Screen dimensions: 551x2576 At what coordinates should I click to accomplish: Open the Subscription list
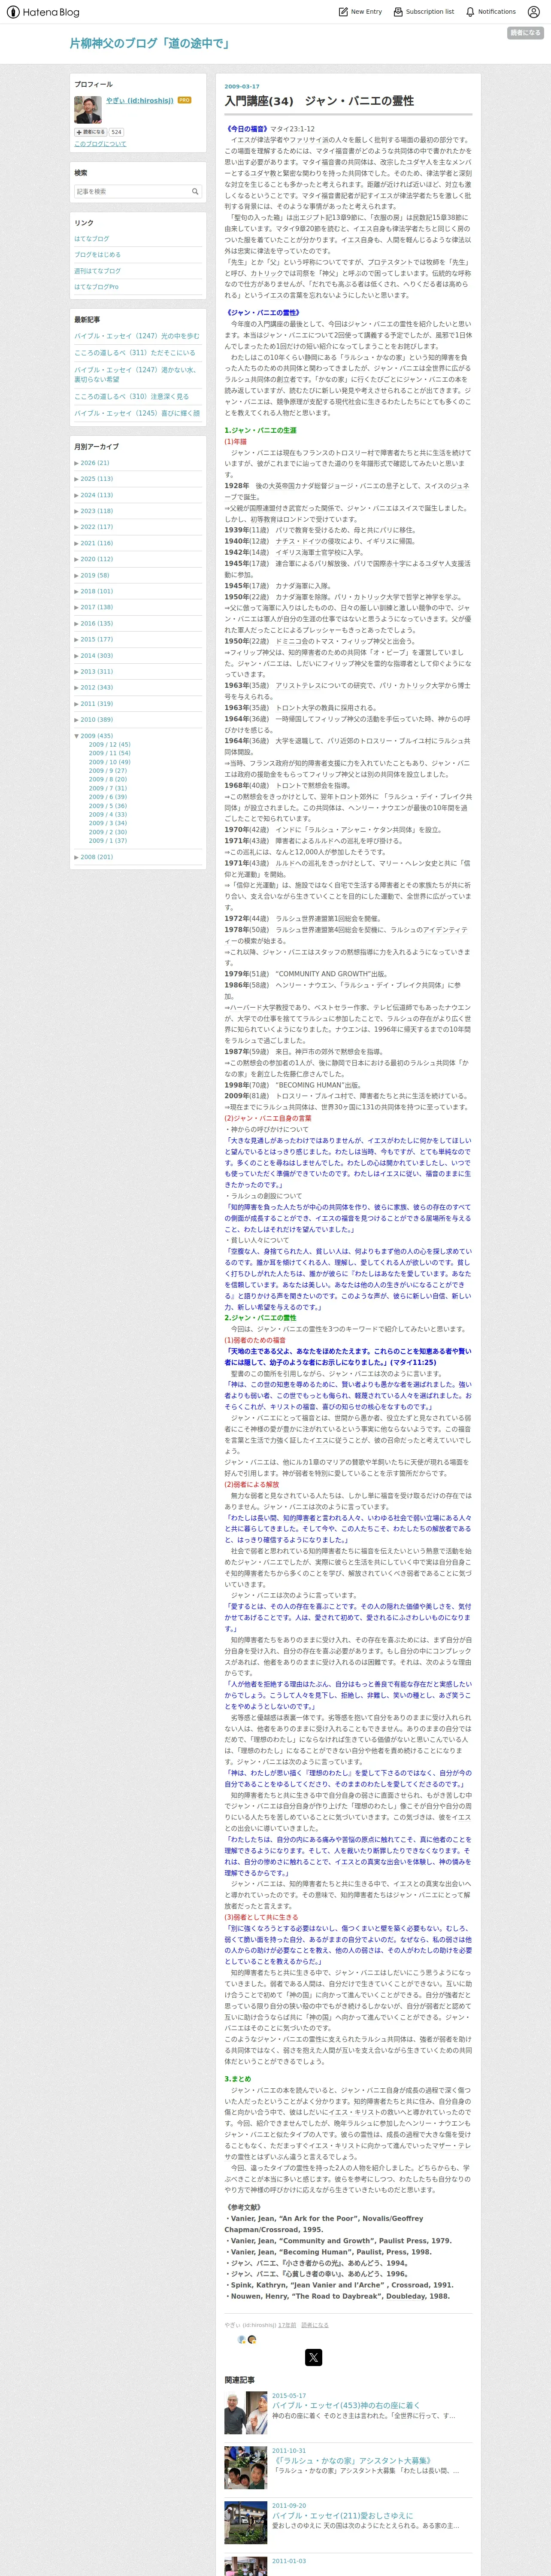tap(424, 12)
